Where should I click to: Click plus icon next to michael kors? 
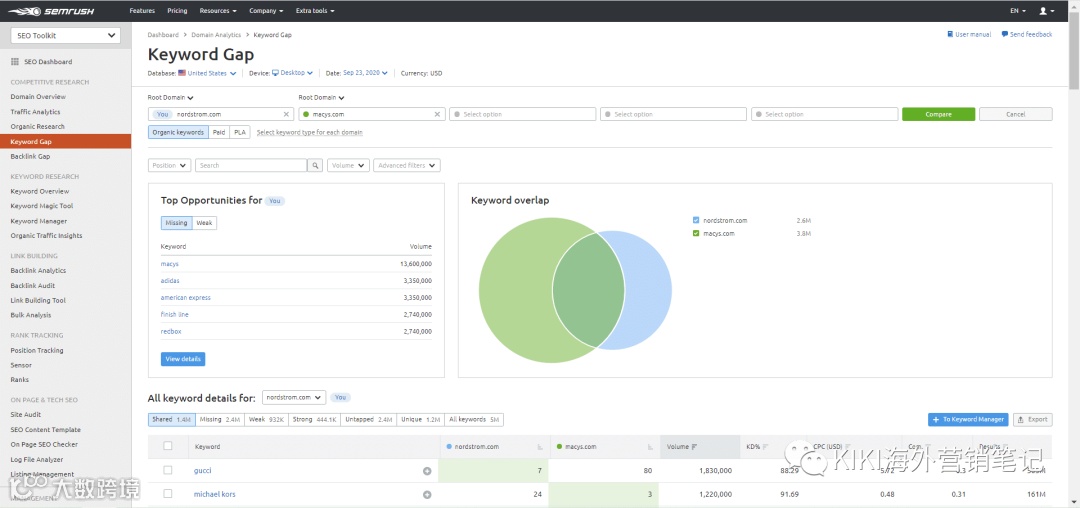click(x=427, y=494)
